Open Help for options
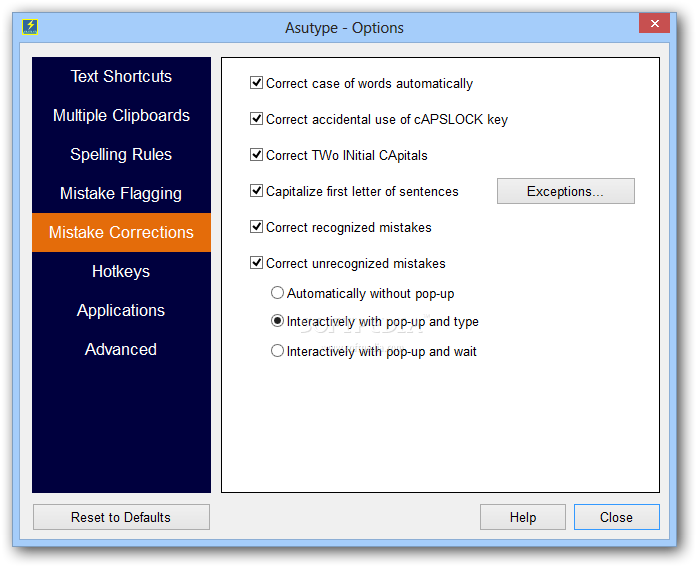This screenshot has width=697, height=567. pos(523,517)
